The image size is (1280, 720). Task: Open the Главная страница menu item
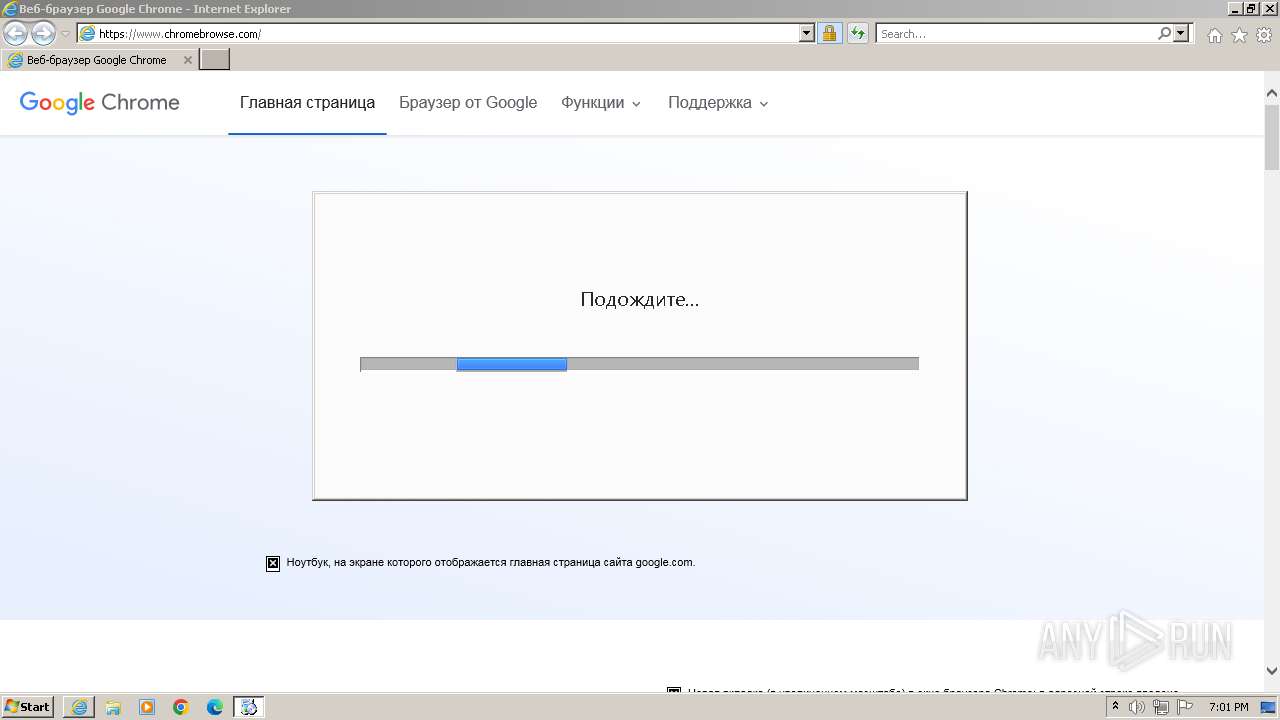pyautogui.click(x=307, y=102)
